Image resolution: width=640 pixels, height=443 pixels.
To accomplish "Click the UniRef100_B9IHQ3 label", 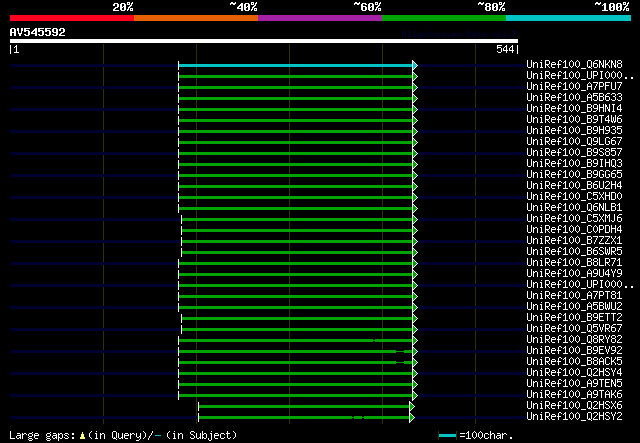I will click(x=574, y=164).
